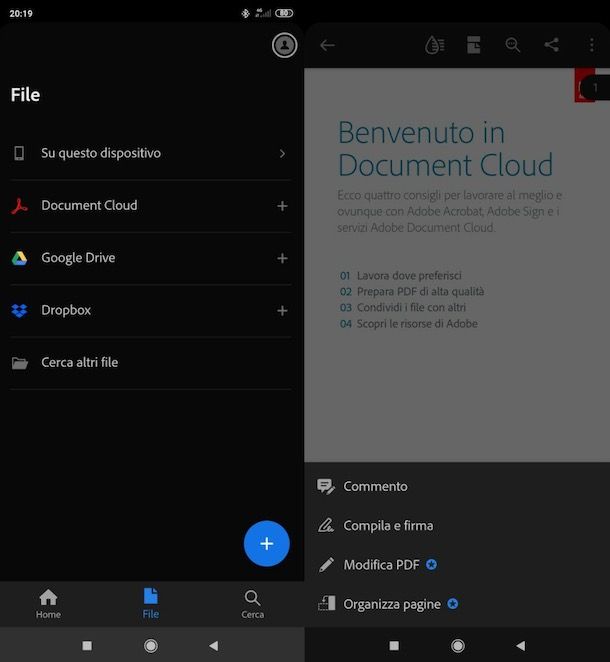This screenshot has width=610, height=662.
Task: Tap Prepara PDF di alta qualità item
Action: pyautogui.click(x=412, y=292)
